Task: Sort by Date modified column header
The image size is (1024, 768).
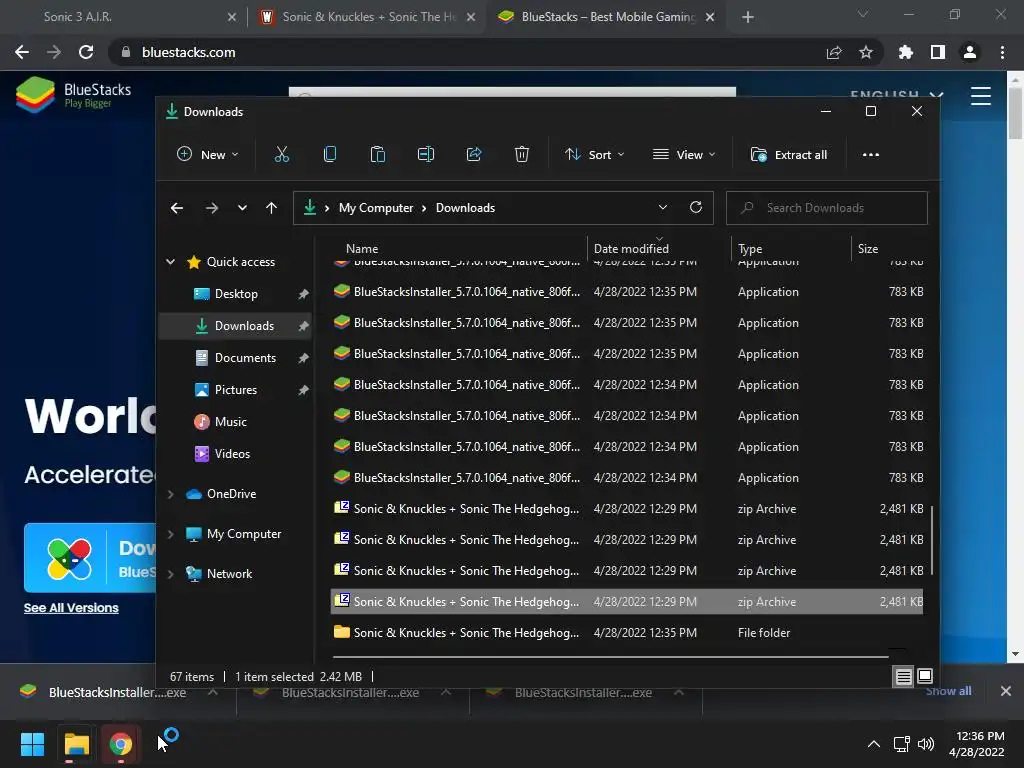Action: 631,249
